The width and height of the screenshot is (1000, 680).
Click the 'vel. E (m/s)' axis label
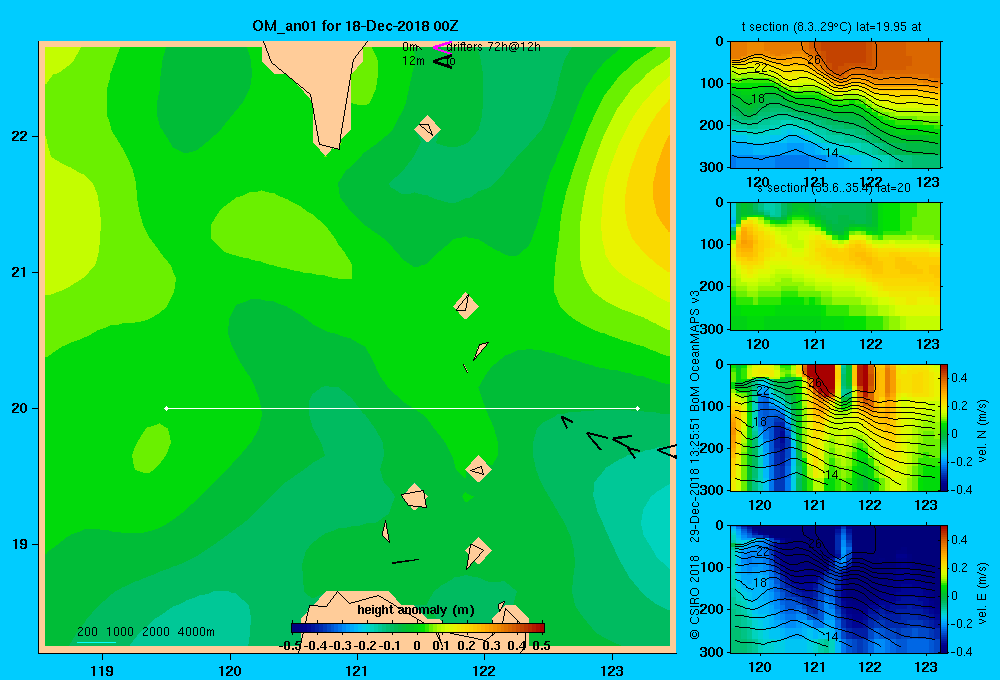[983, 593]
